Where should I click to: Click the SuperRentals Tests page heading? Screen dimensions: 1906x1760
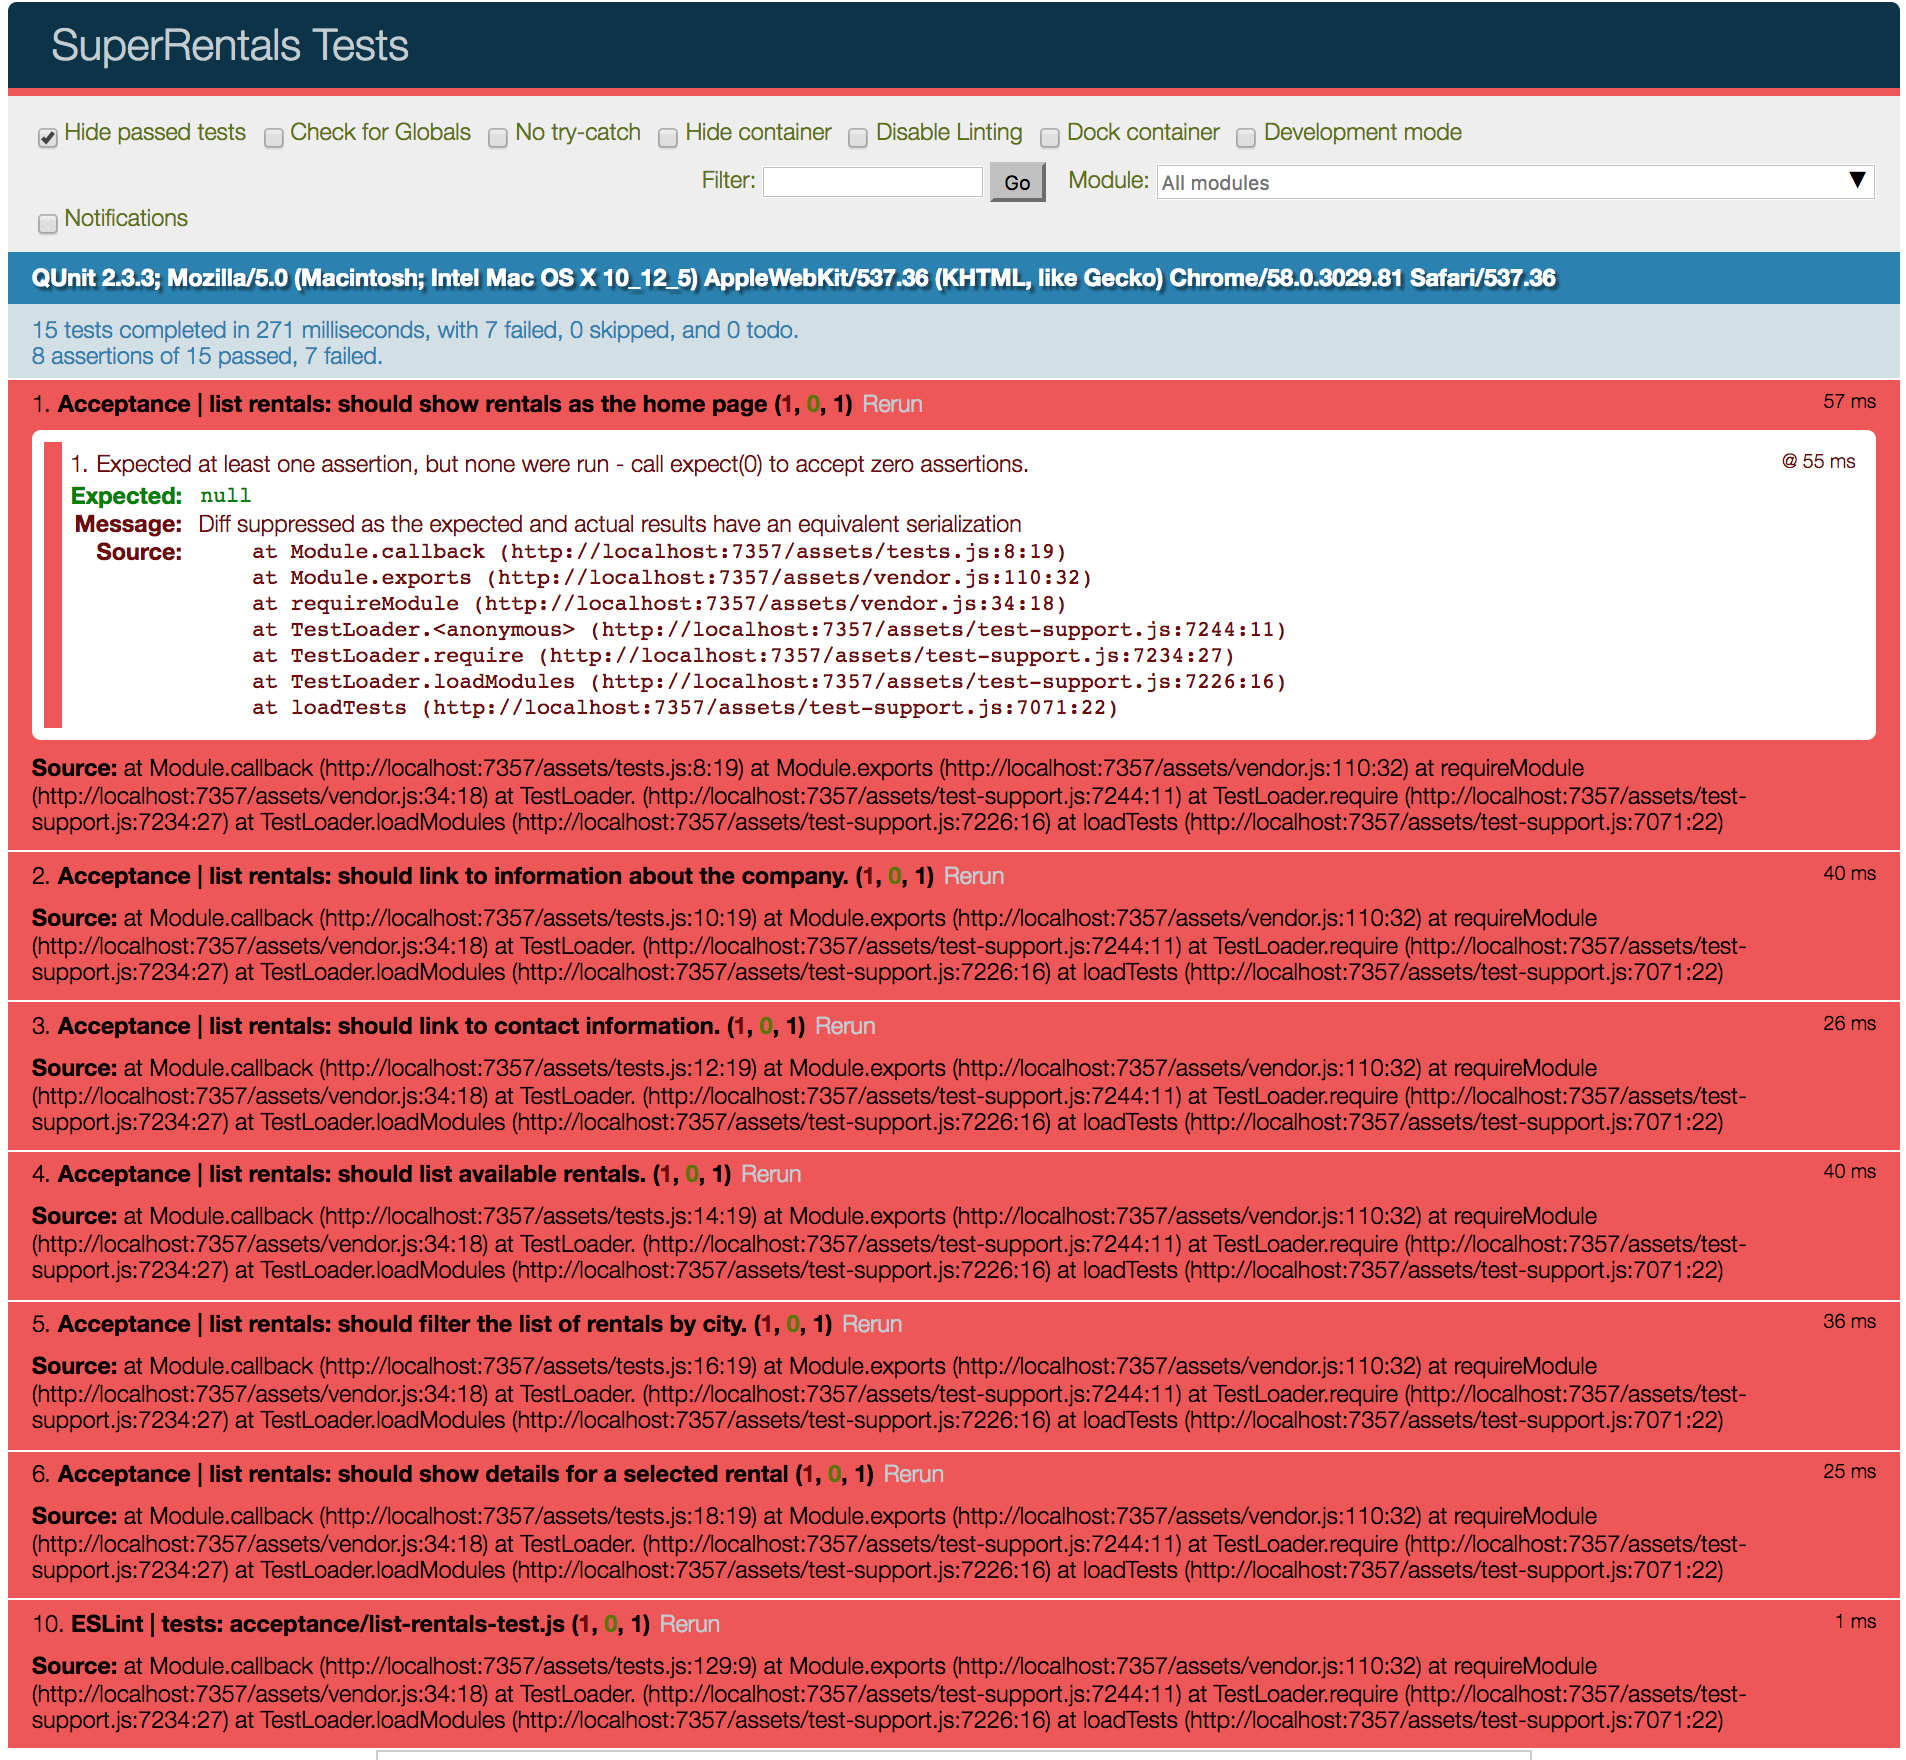(229, 45)
